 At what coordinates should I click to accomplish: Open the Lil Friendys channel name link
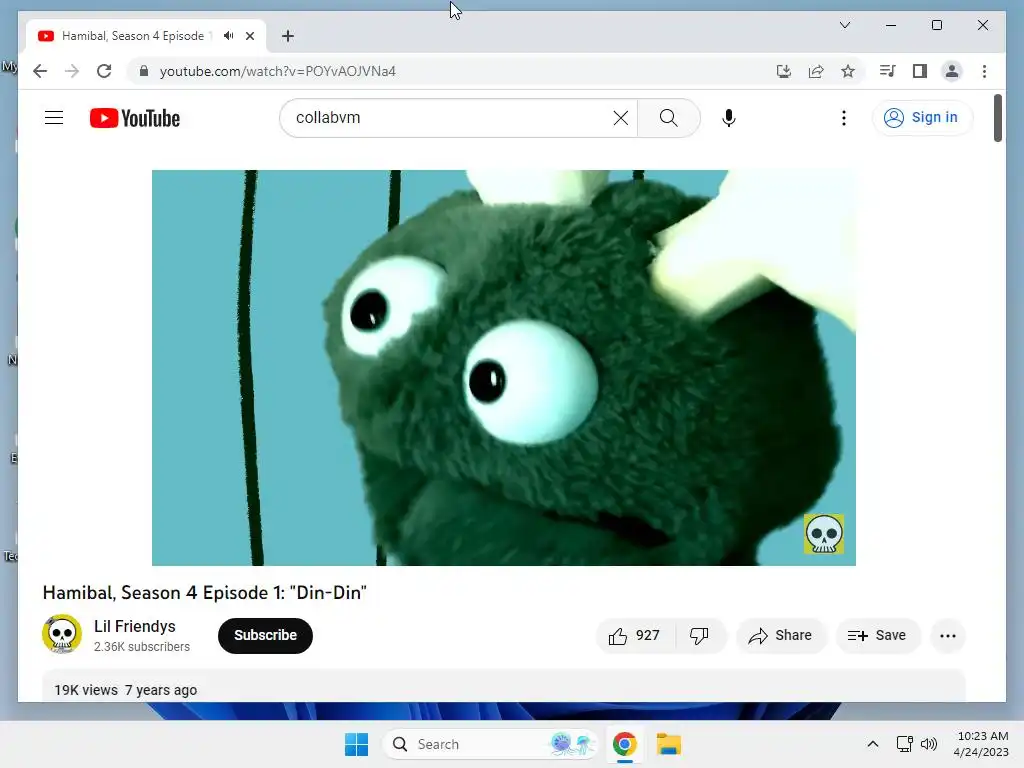(135, 626)
